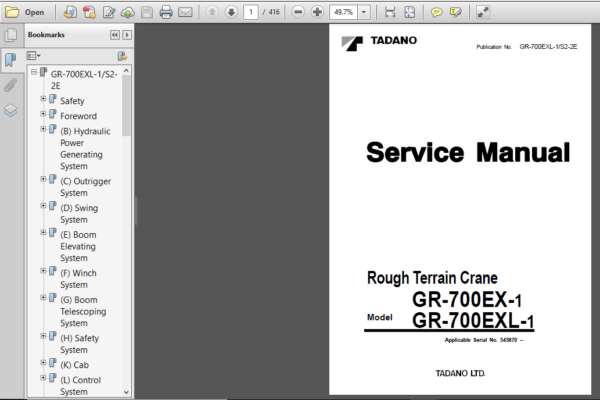600x400 pixels.
Task: Click the Bookmarks panel ribbon icon
Action: coord(11,60)
